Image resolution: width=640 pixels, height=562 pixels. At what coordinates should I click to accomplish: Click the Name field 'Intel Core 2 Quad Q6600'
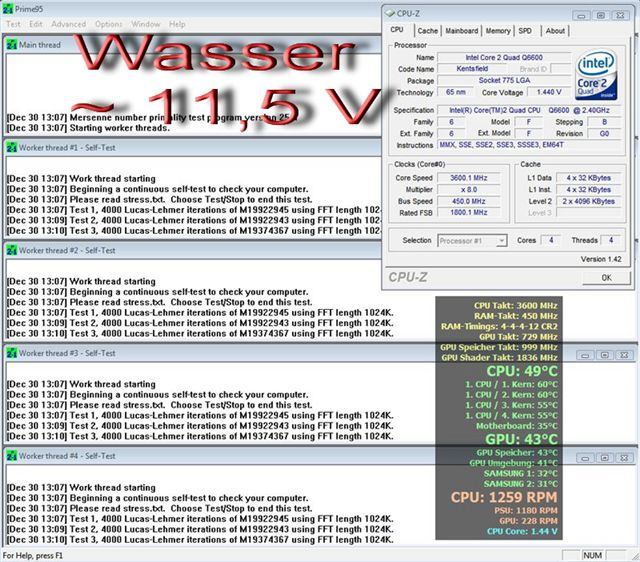504,58
